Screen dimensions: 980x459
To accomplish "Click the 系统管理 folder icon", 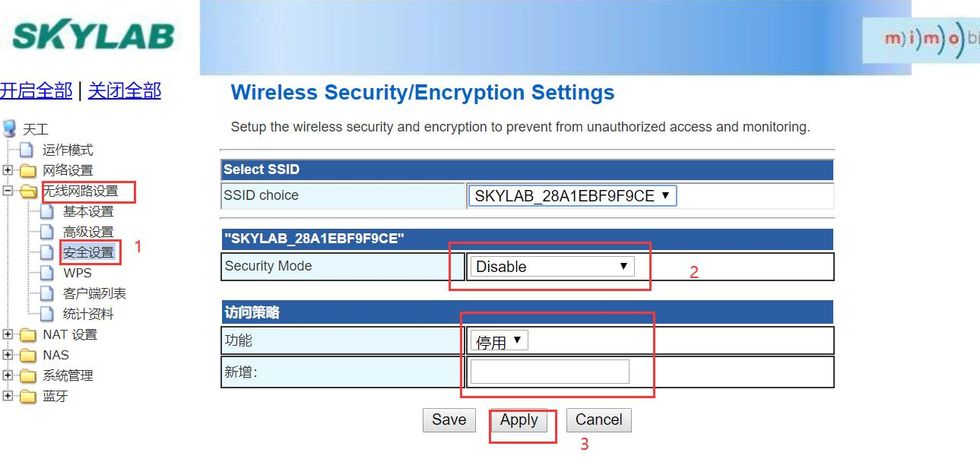I will pos(28,376).
